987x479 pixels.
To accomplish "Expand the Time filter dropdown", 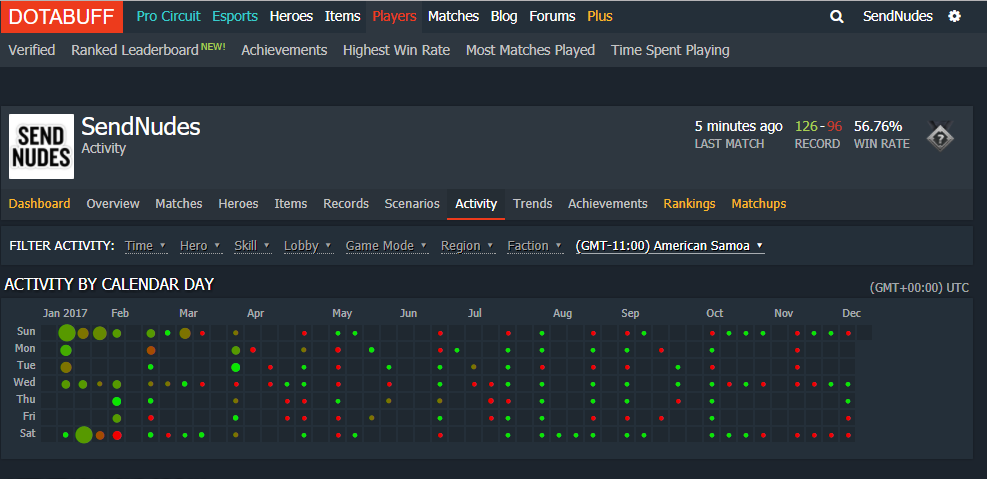I will point(144,246).
